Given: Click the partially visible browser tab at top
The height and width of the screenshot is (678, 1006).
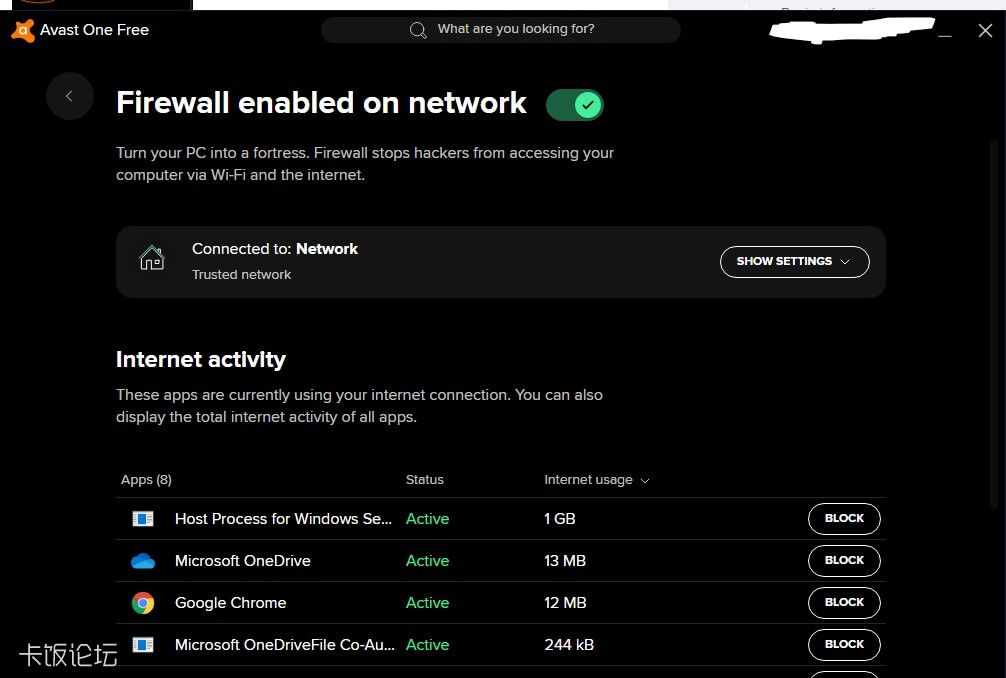Looking at the screenshot, I should click(x=100, y=5).
